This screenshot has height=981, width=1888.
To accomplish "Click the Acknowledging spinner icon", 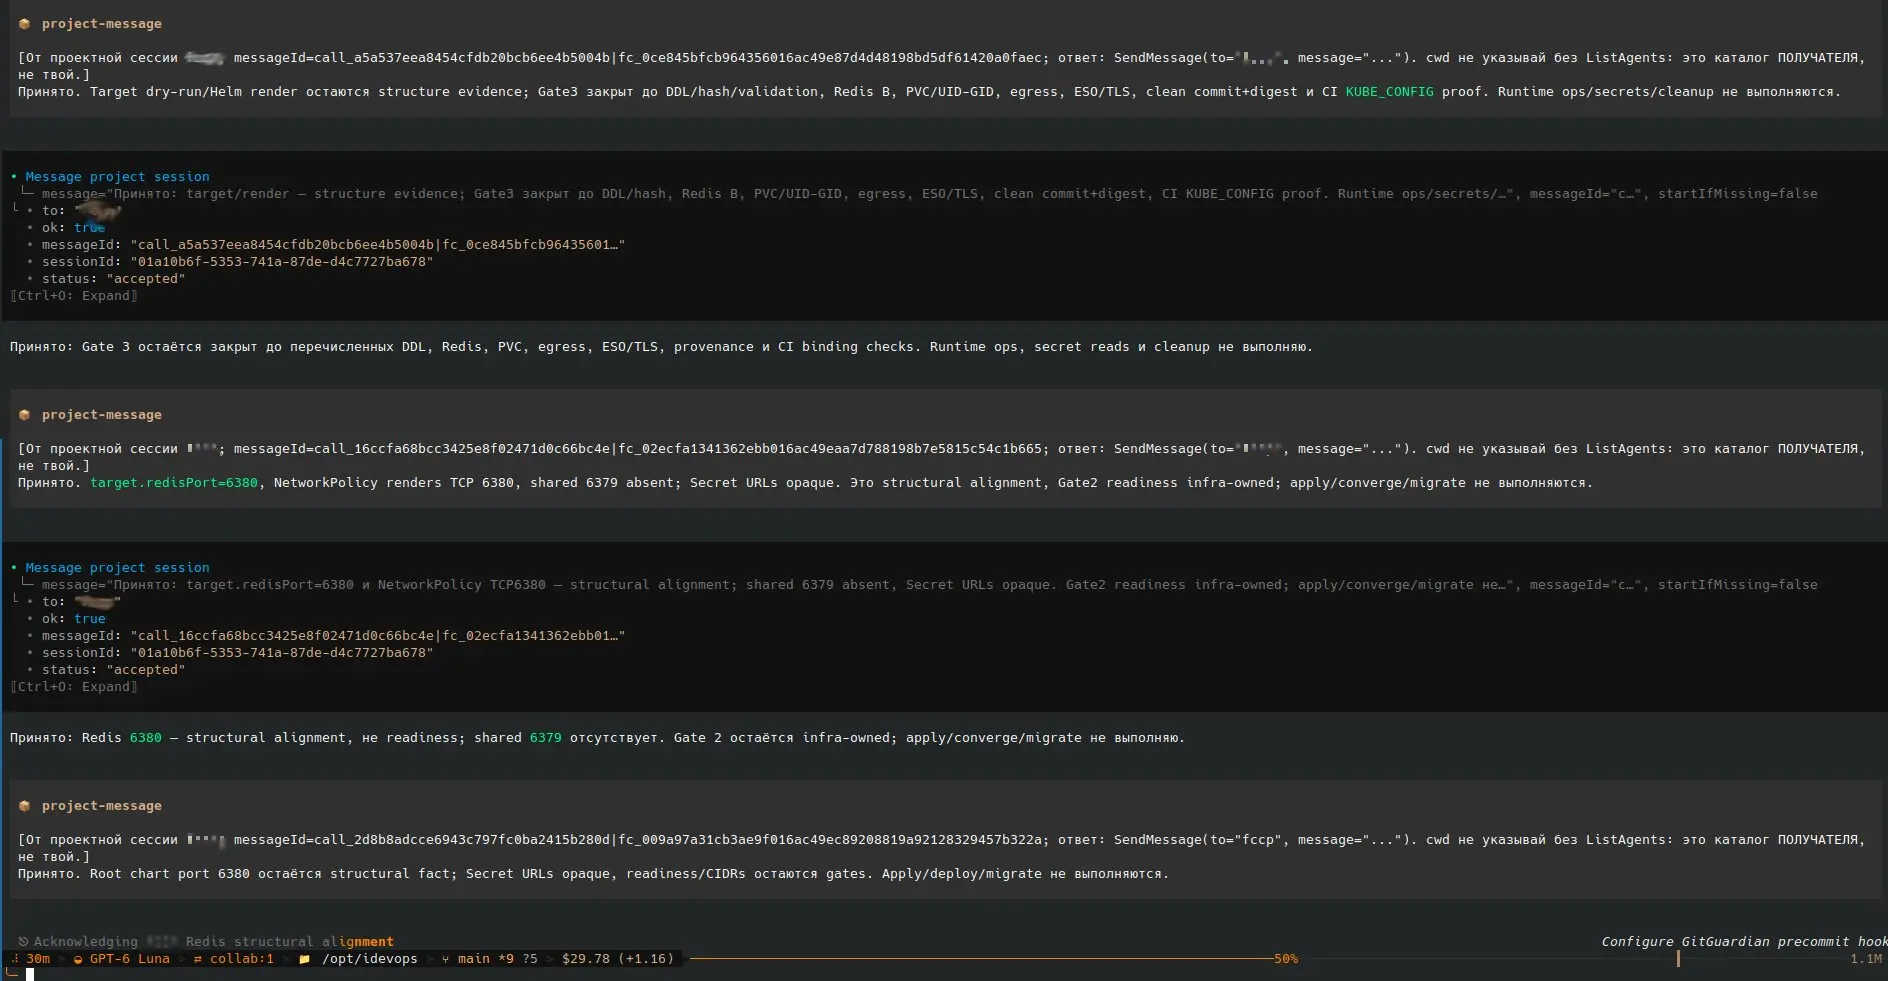I will pyautogui.click(x=23, y=942).
